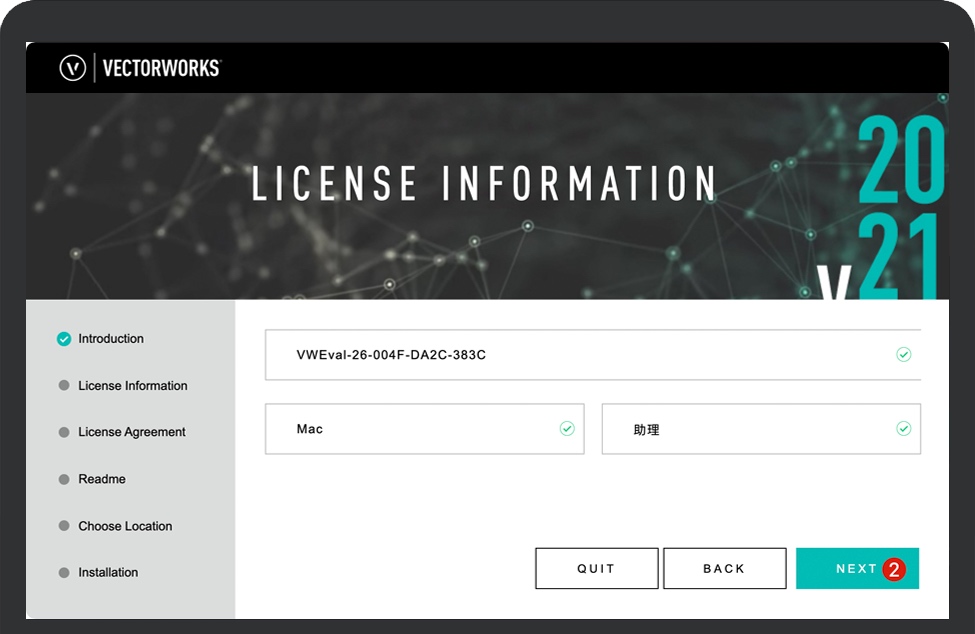Viewport: 975px width, 634px height.
Task: Click the Readme step bullet
Action: (64, 479)
